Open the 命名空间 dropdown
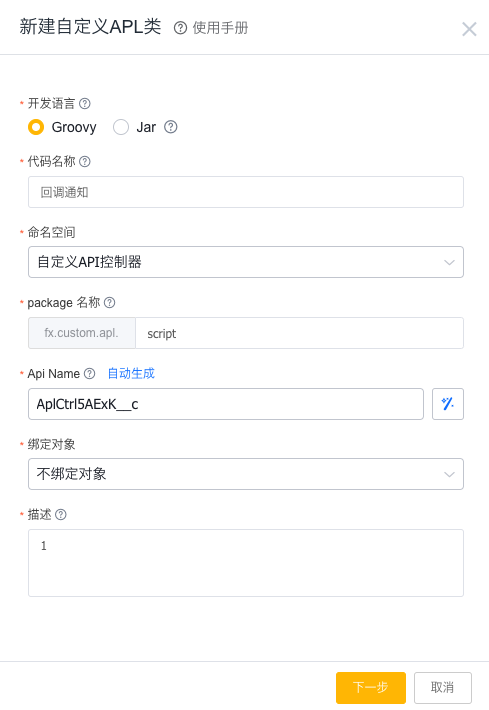 pos(246,262)
